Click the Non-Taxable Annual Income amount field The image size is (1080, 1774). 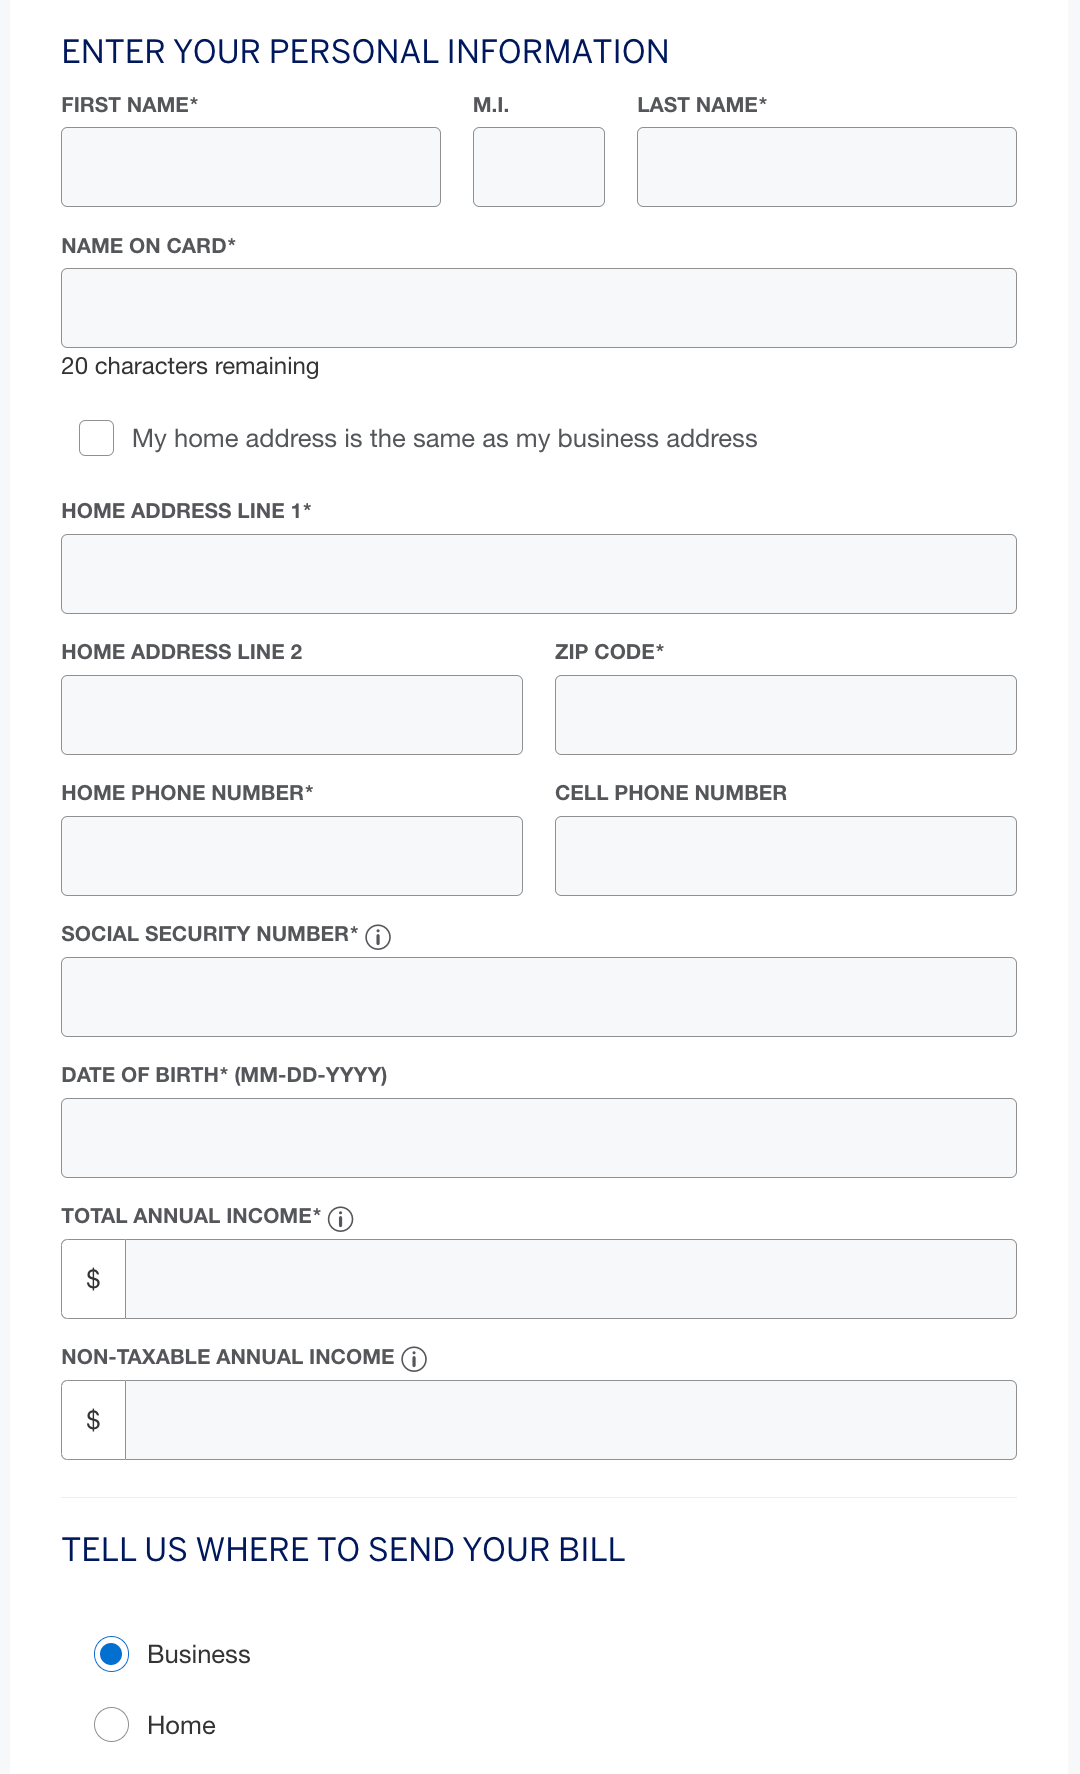[x=570, y=1419]
